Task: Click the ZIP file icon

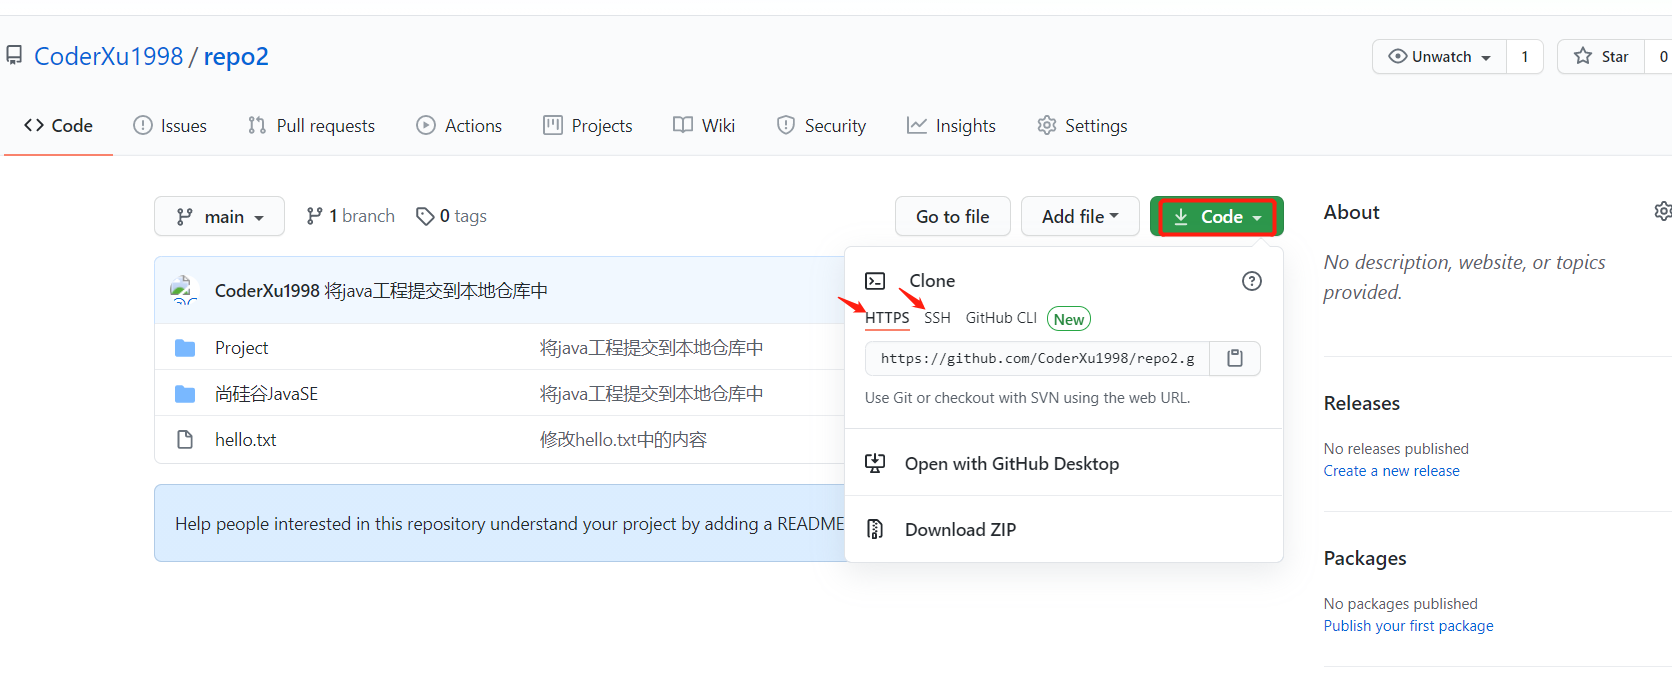Action: [x=875, y=529]
